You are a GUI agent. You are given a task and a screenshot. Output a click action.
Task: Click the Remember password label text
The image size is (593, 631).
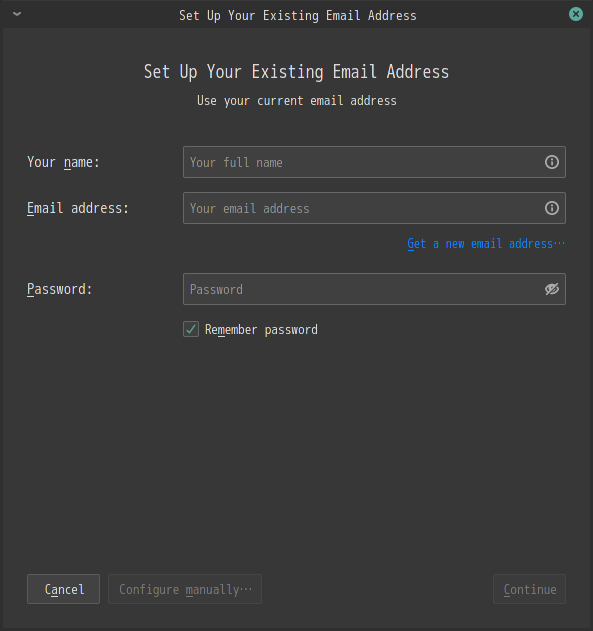pos(261,330)
